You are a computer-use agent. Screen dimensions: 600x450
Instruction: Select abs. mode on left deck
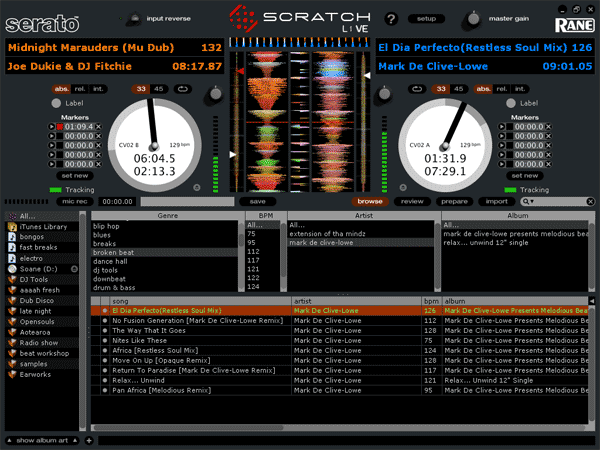(61, 89)
